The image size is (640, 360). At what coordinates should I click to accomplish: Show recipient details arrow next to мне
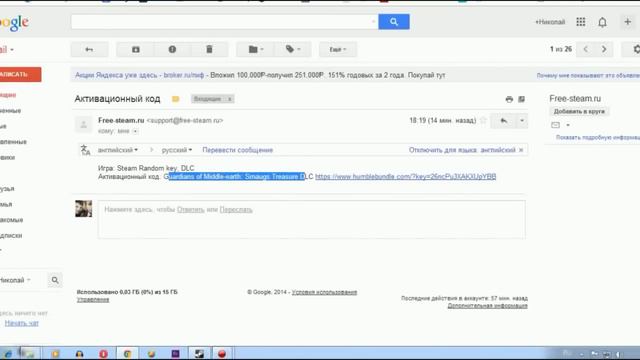[135, 131]
